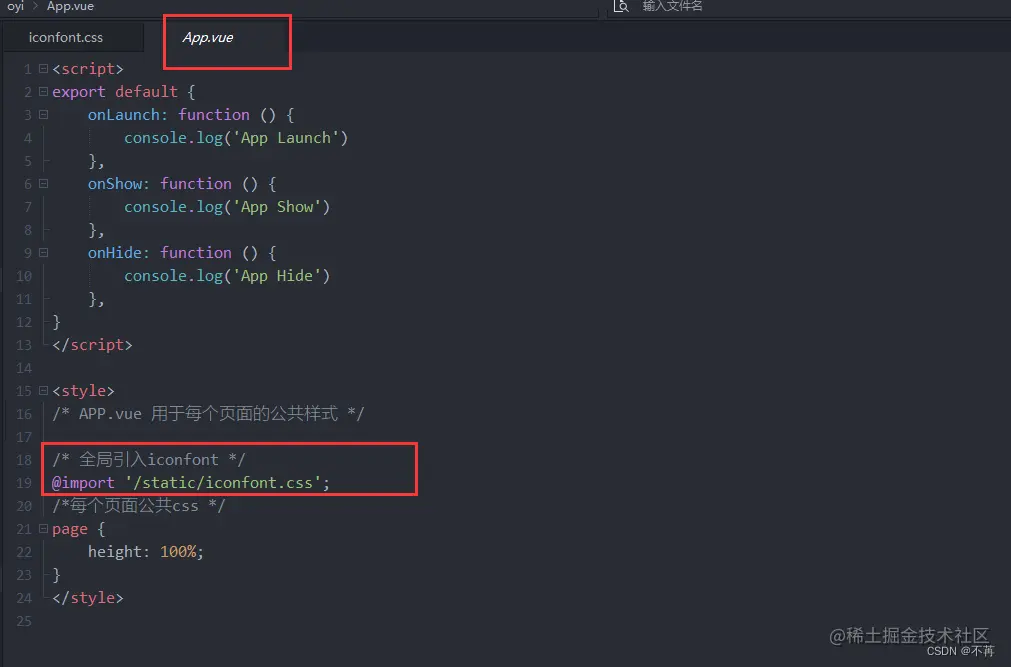Click the 'oyi' breadcrumb folder in the path bar

(15, 6)
